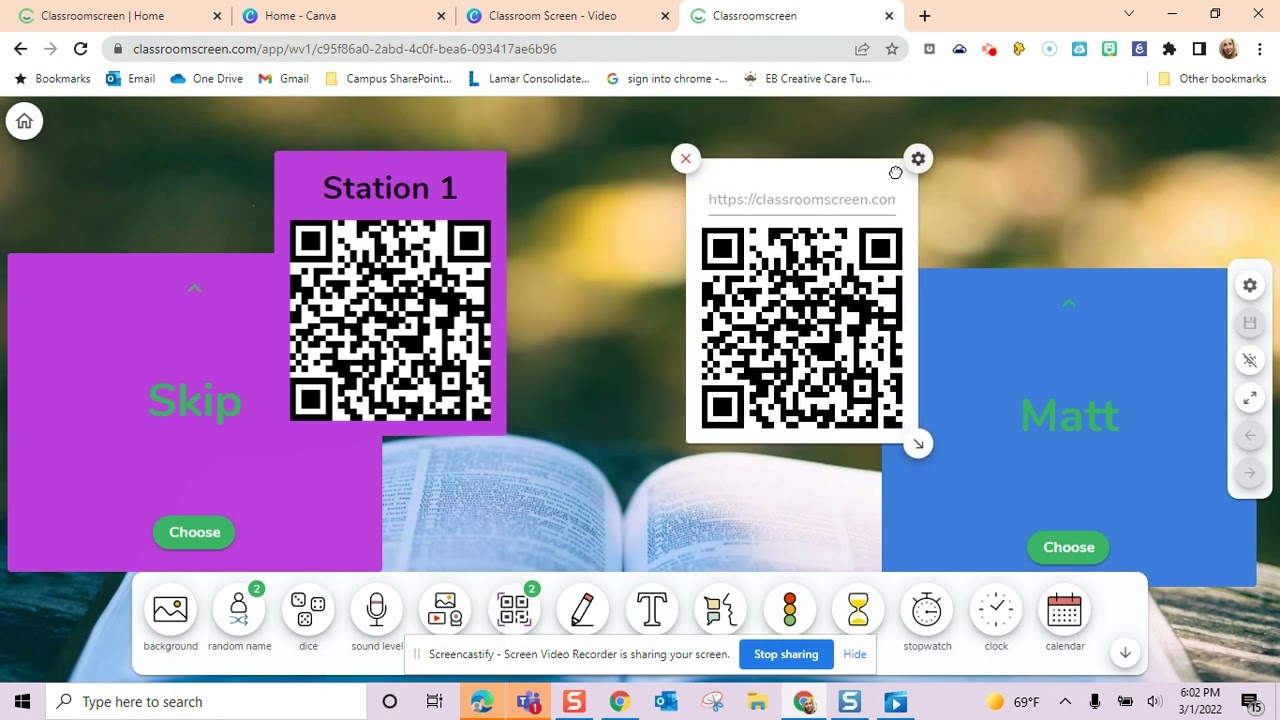Open the dice widget
Viewport: 1280px width, 720px height.
click(x=308, y=610)
